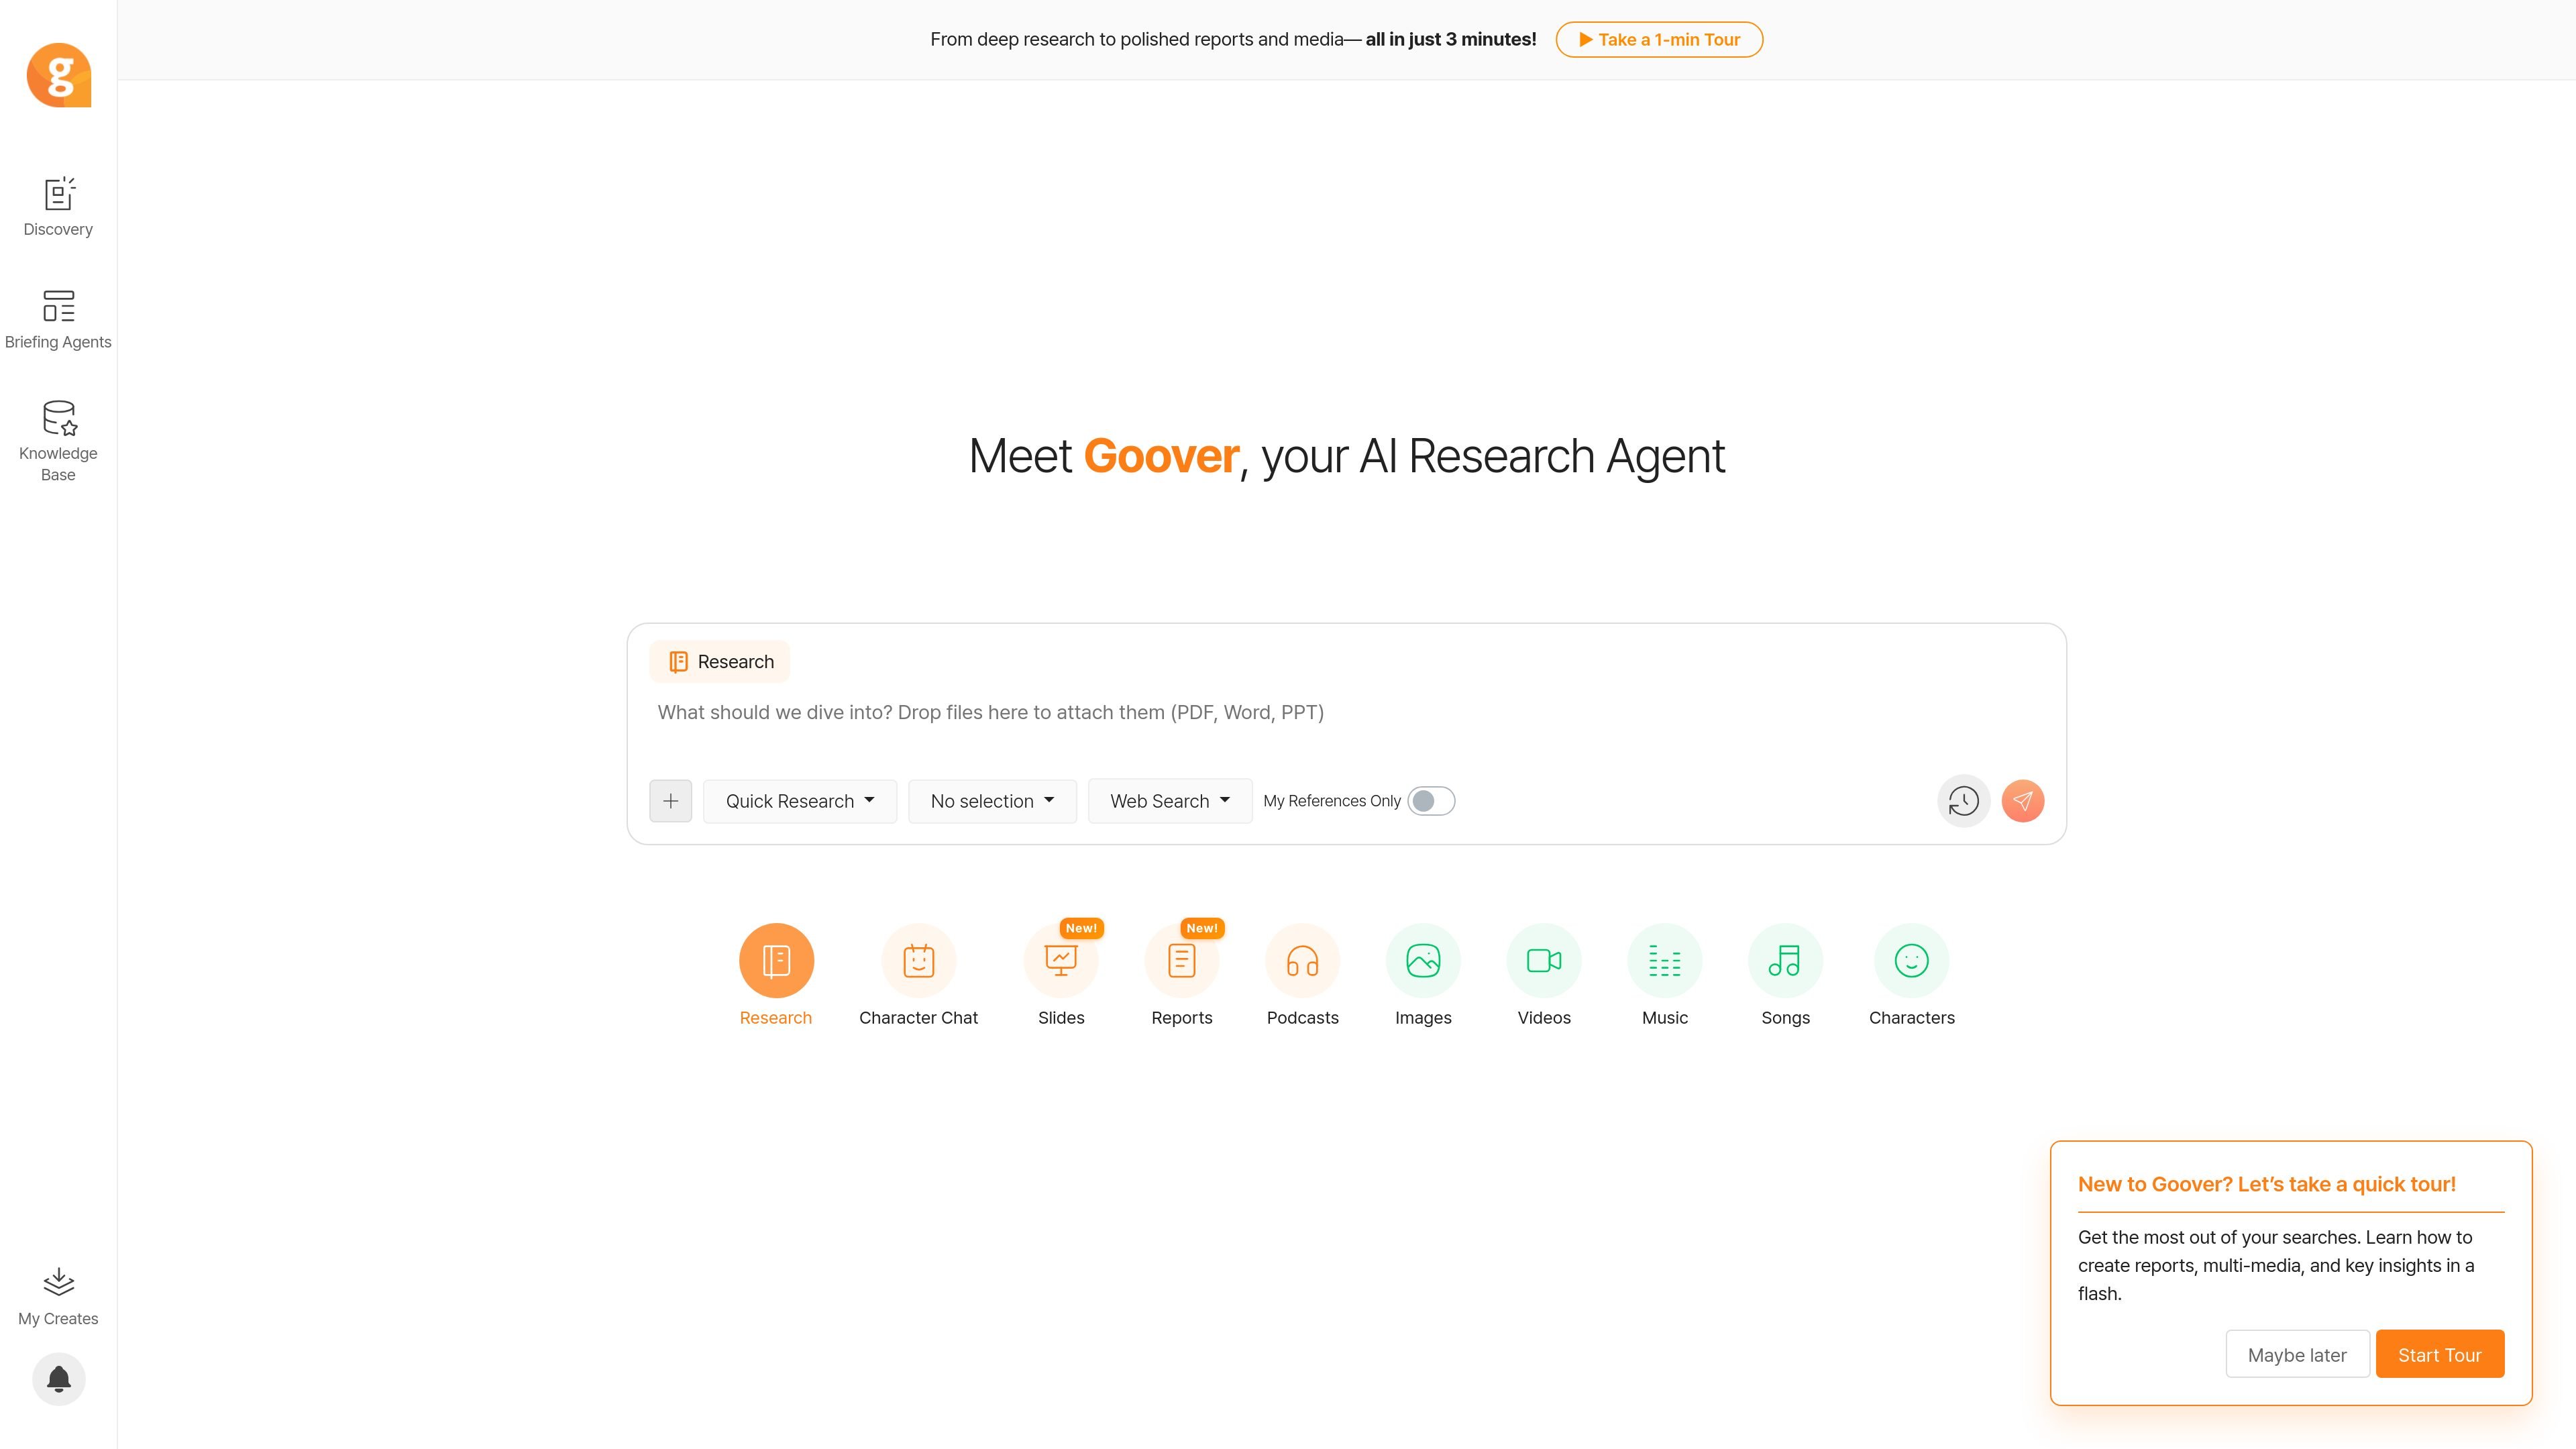Click the Take a 1-min Tour button
2576x1449 pixels.
click(x=1659, y=40)
